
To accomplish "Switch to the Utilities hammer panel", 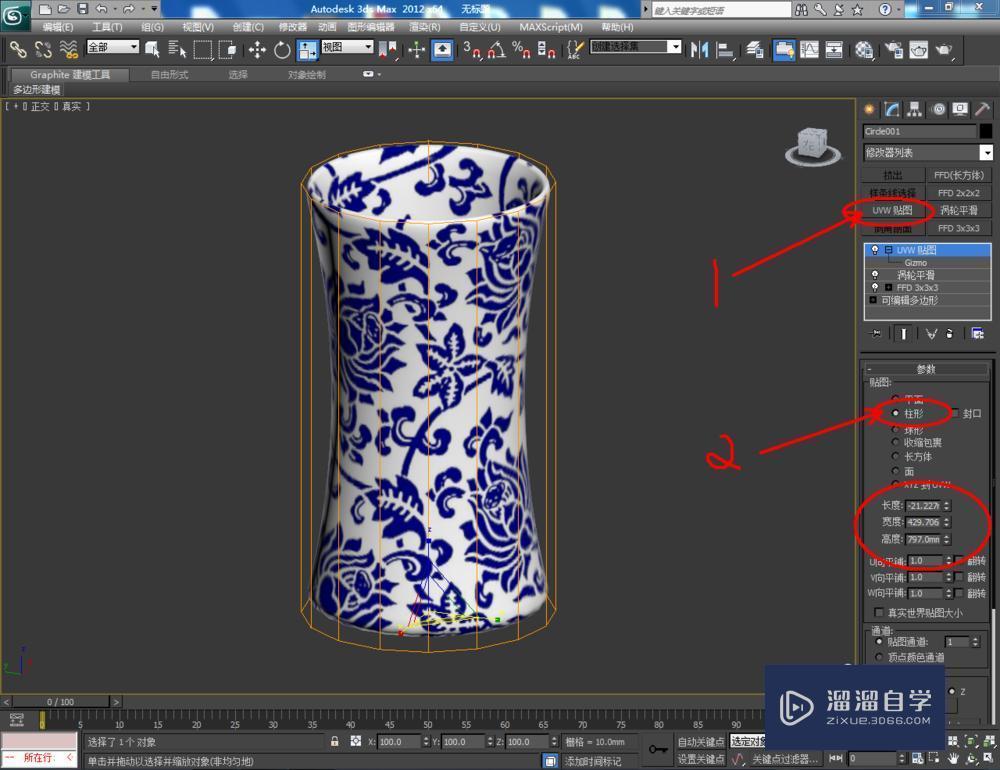I will click(x=983, y=110).
